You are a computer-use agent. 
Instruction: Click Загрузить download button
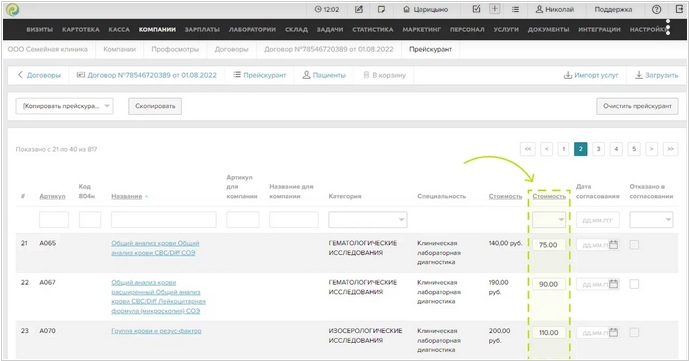click(x=656, y=75)
